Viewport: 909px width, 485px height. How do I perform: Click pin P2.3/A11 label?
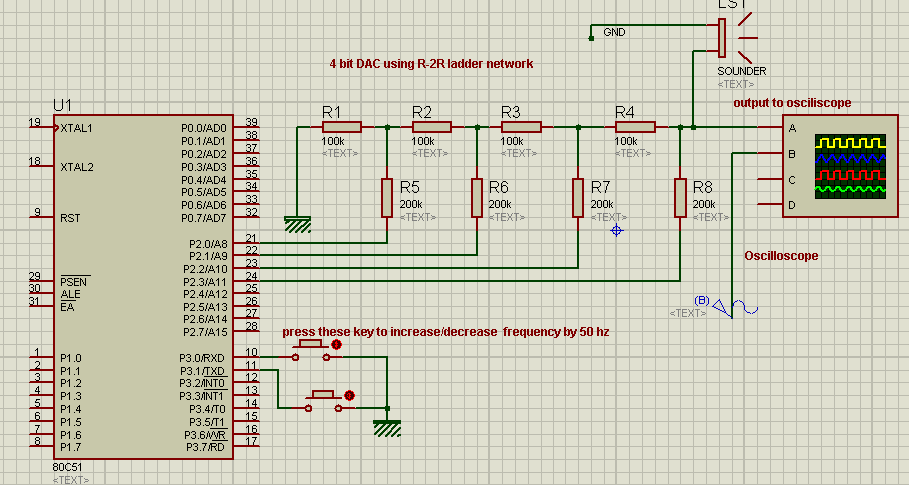206,282
